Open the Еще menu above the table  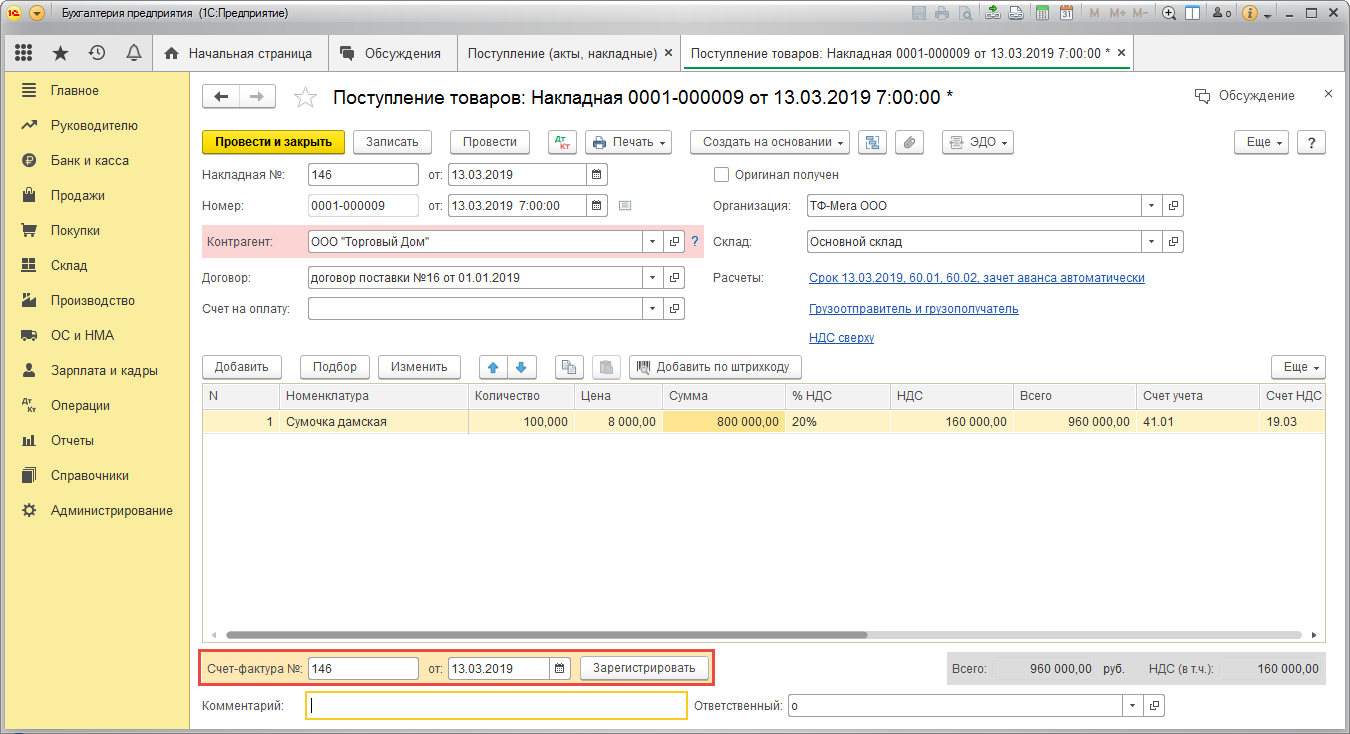pos(1298,367)
